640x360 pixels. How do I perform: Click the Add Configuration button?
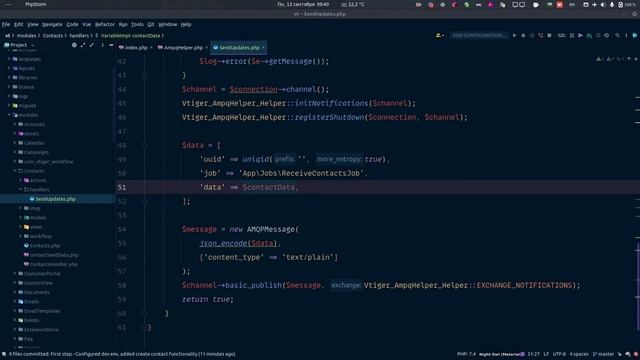tap(478, 36)
